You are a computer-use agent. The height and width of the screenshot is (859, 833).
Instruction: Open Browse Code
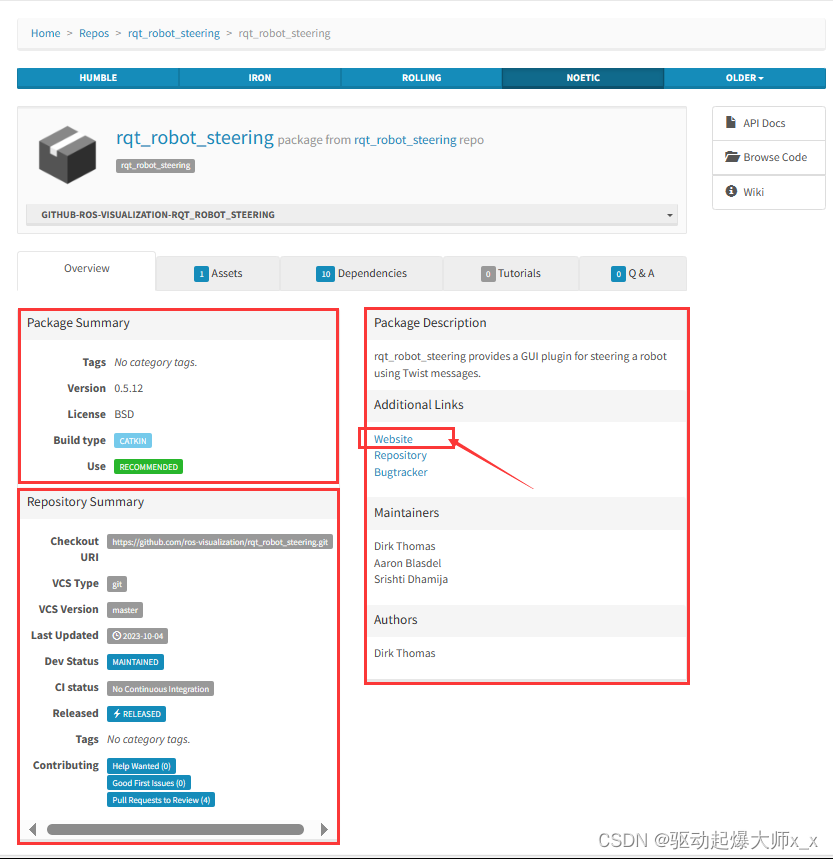[768, 157]
